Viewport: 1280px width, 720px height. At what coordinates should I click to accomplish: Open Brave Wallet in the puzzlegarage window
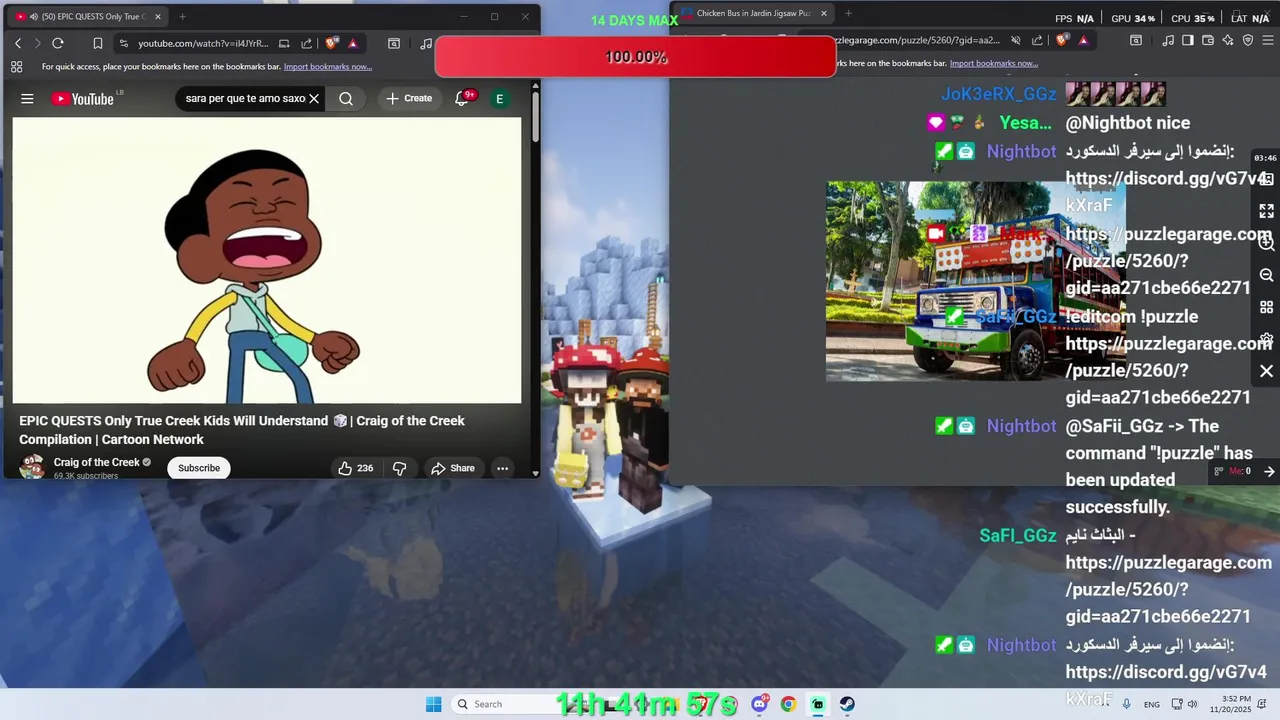[1208, 40]
